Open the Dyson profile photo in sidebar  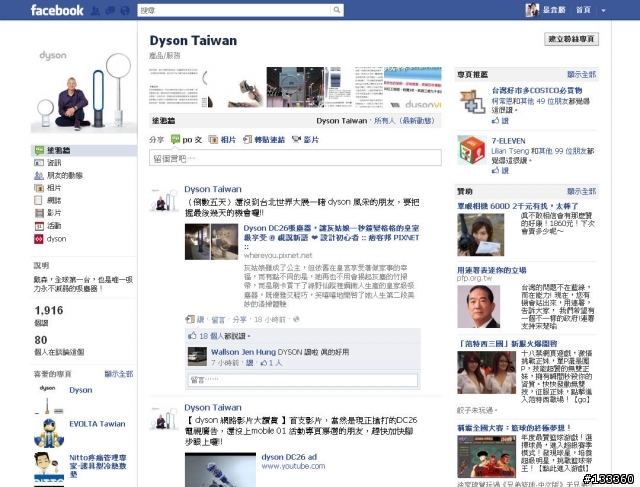pos(84,91)
